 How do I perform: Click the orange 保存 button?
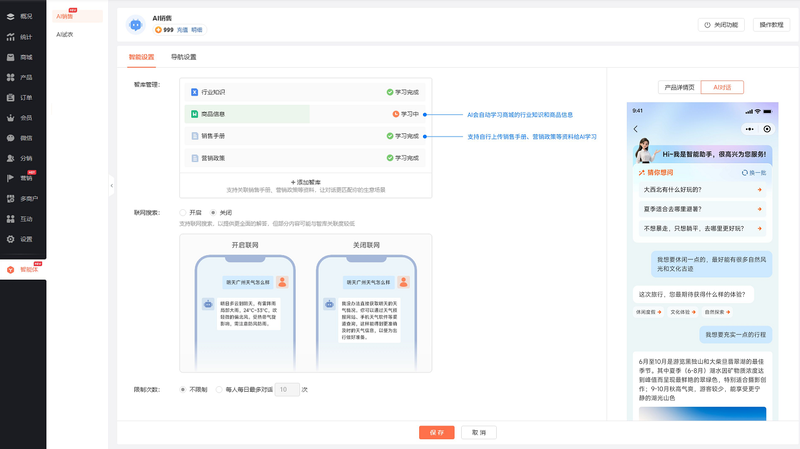tap(436, 432)
